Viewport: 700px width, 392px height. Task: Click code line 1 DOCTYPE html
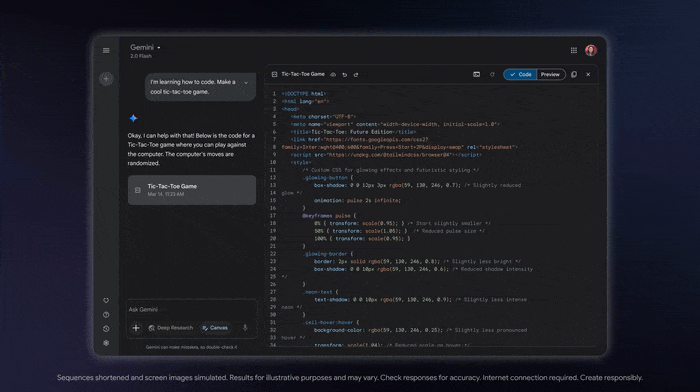pyautogui.click(x=304, y=94)
